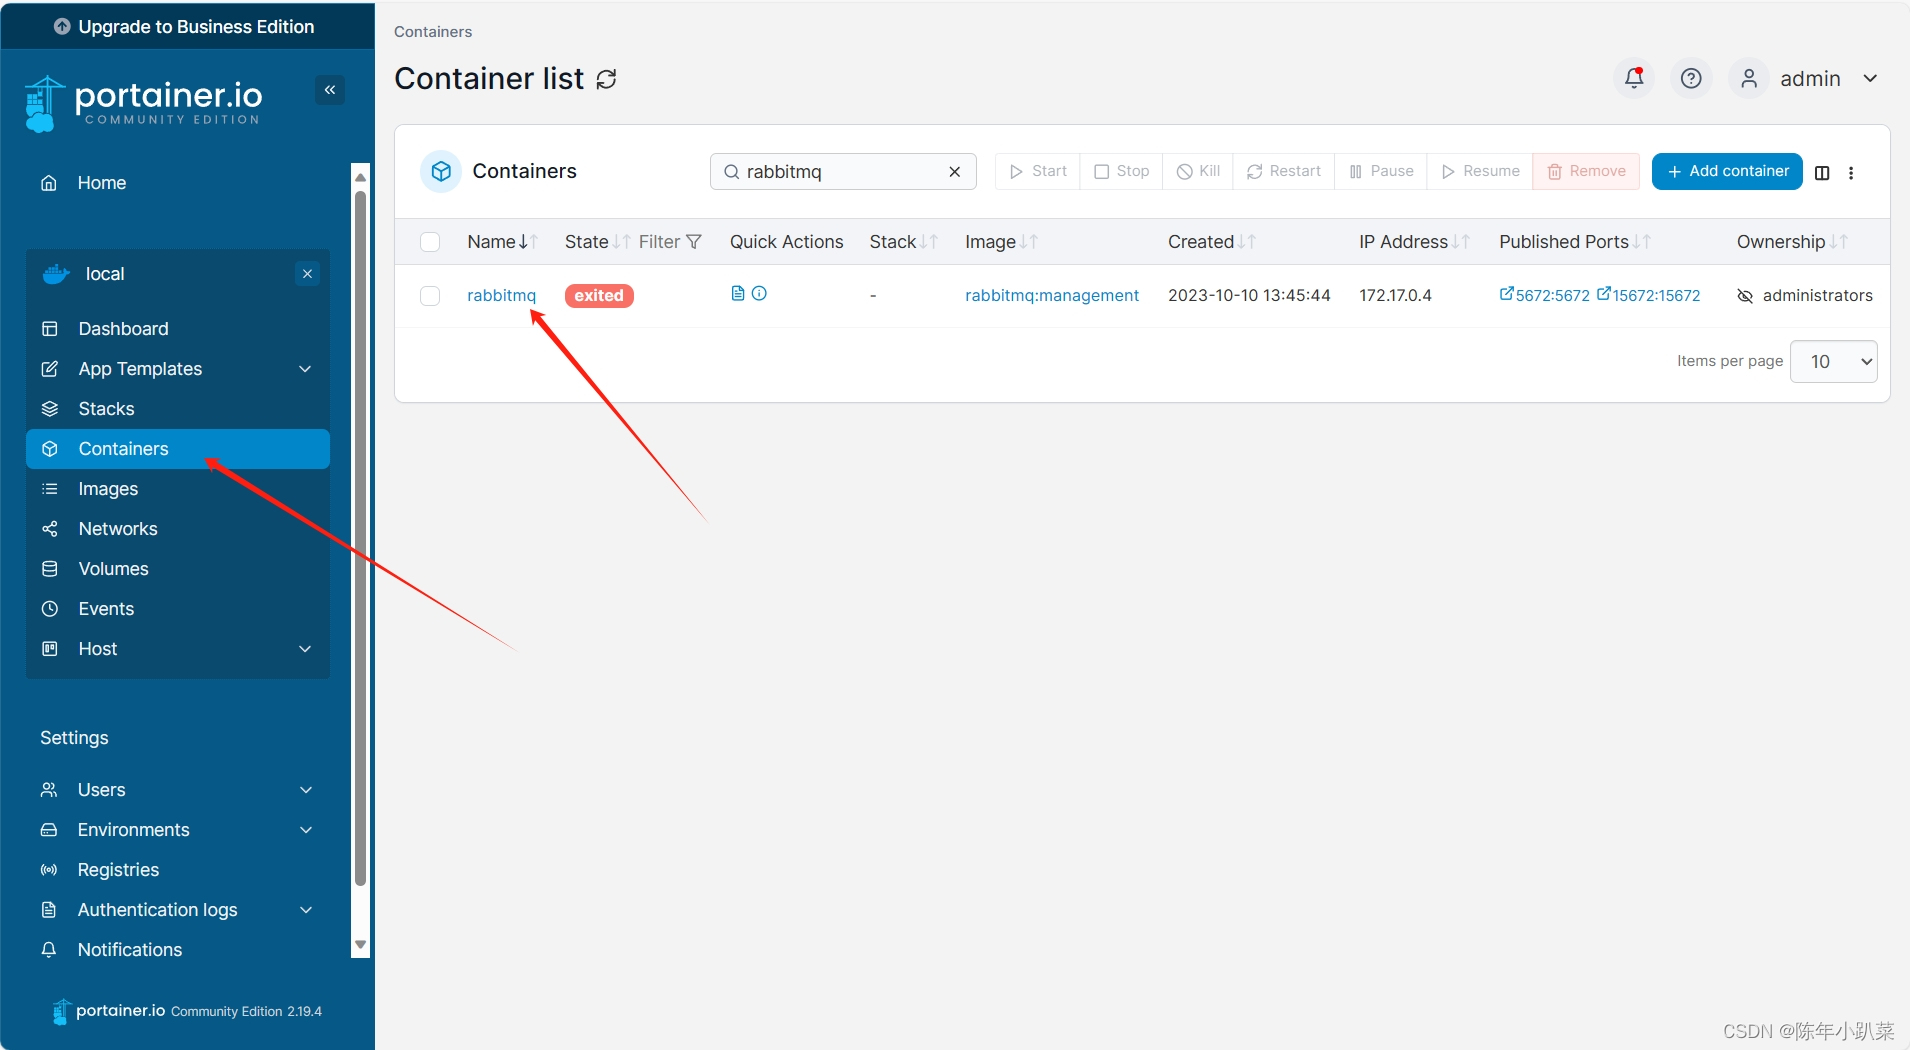Open Volumes menu item
The image size is (1910, 1050).
point(178,569)
